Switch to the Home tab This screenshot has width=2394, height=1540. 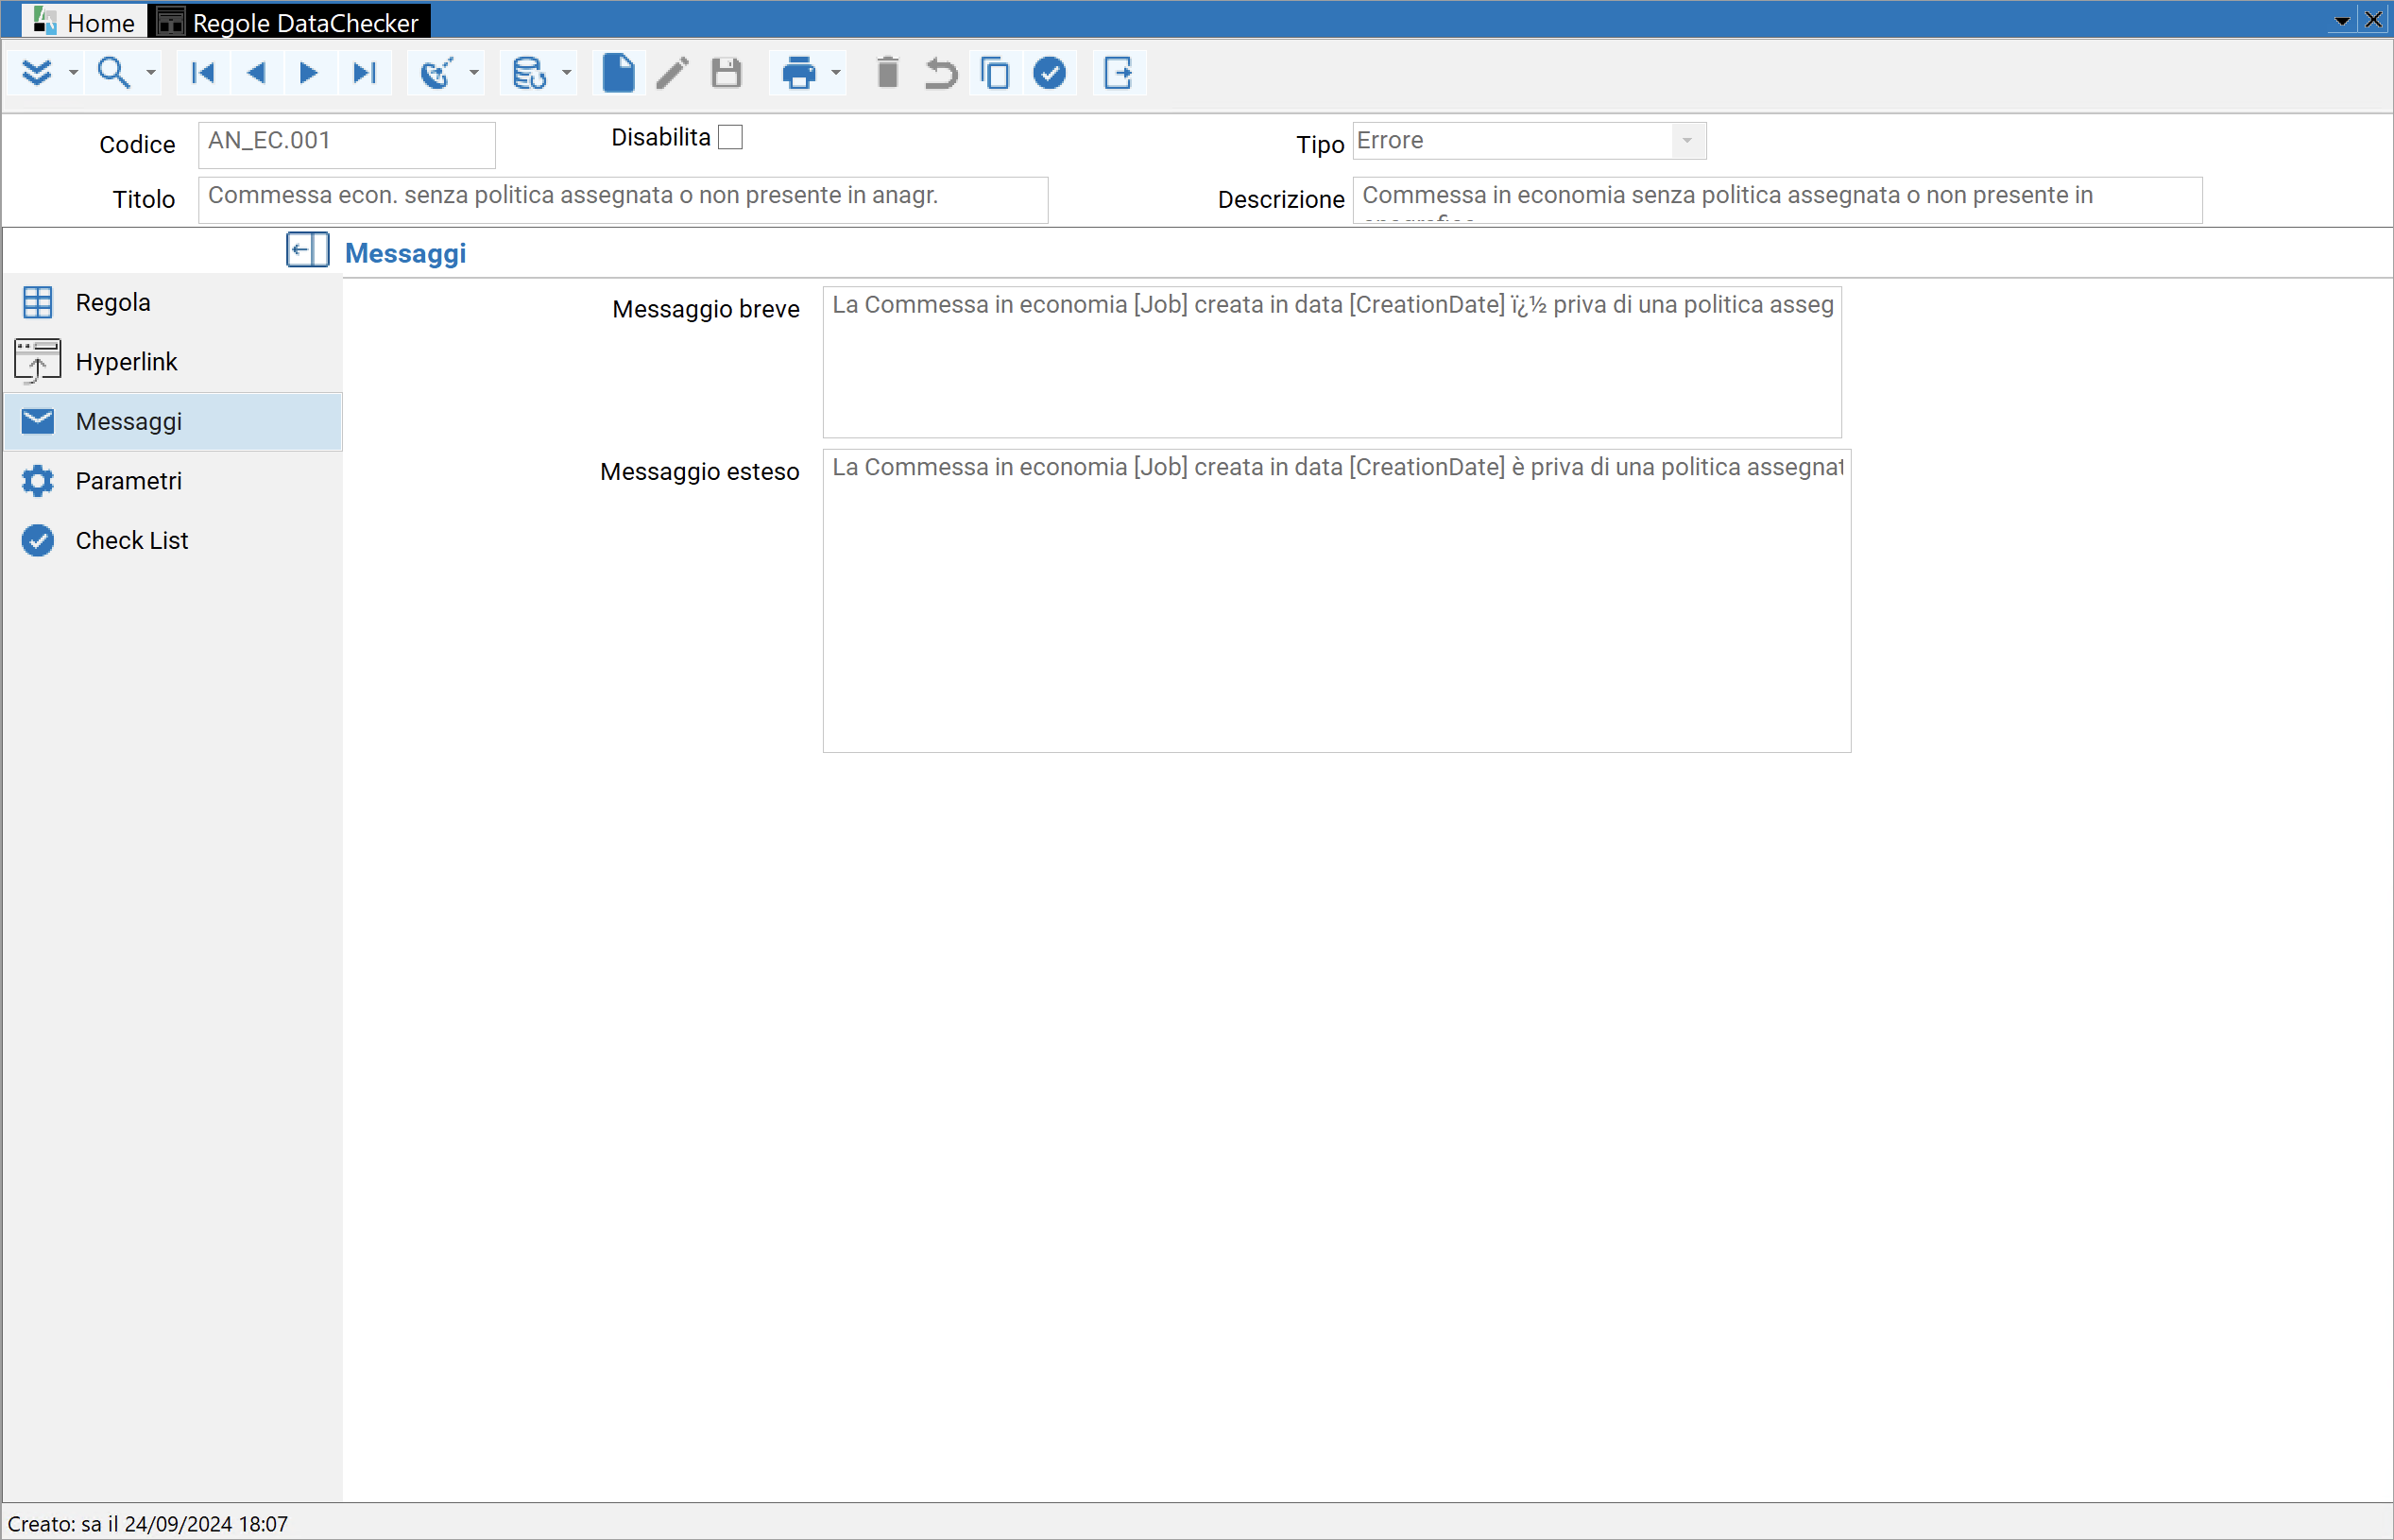coord(83,21)
